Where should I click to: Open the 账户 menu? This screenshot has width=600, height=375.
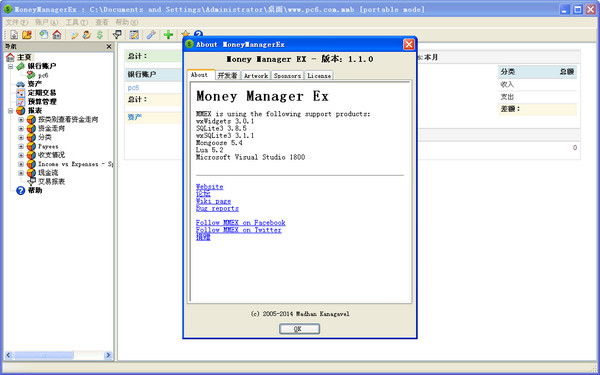47,22
